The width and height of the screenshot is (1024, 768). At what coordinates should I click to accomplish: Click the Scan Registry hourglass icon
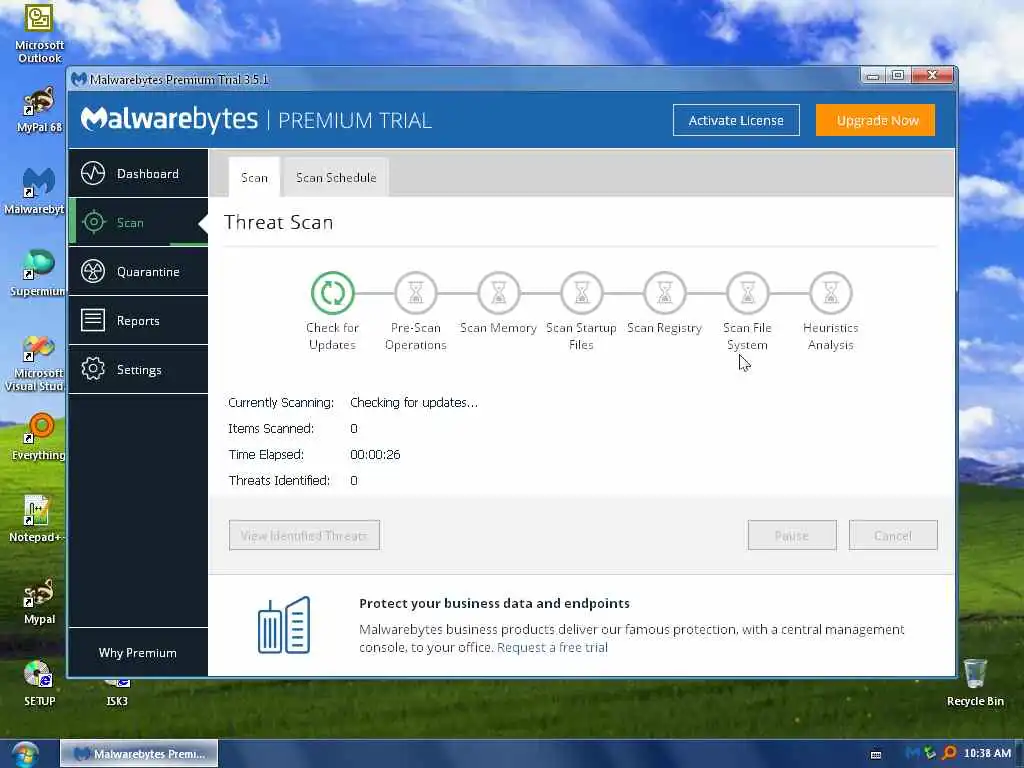(x=664, y=293)
